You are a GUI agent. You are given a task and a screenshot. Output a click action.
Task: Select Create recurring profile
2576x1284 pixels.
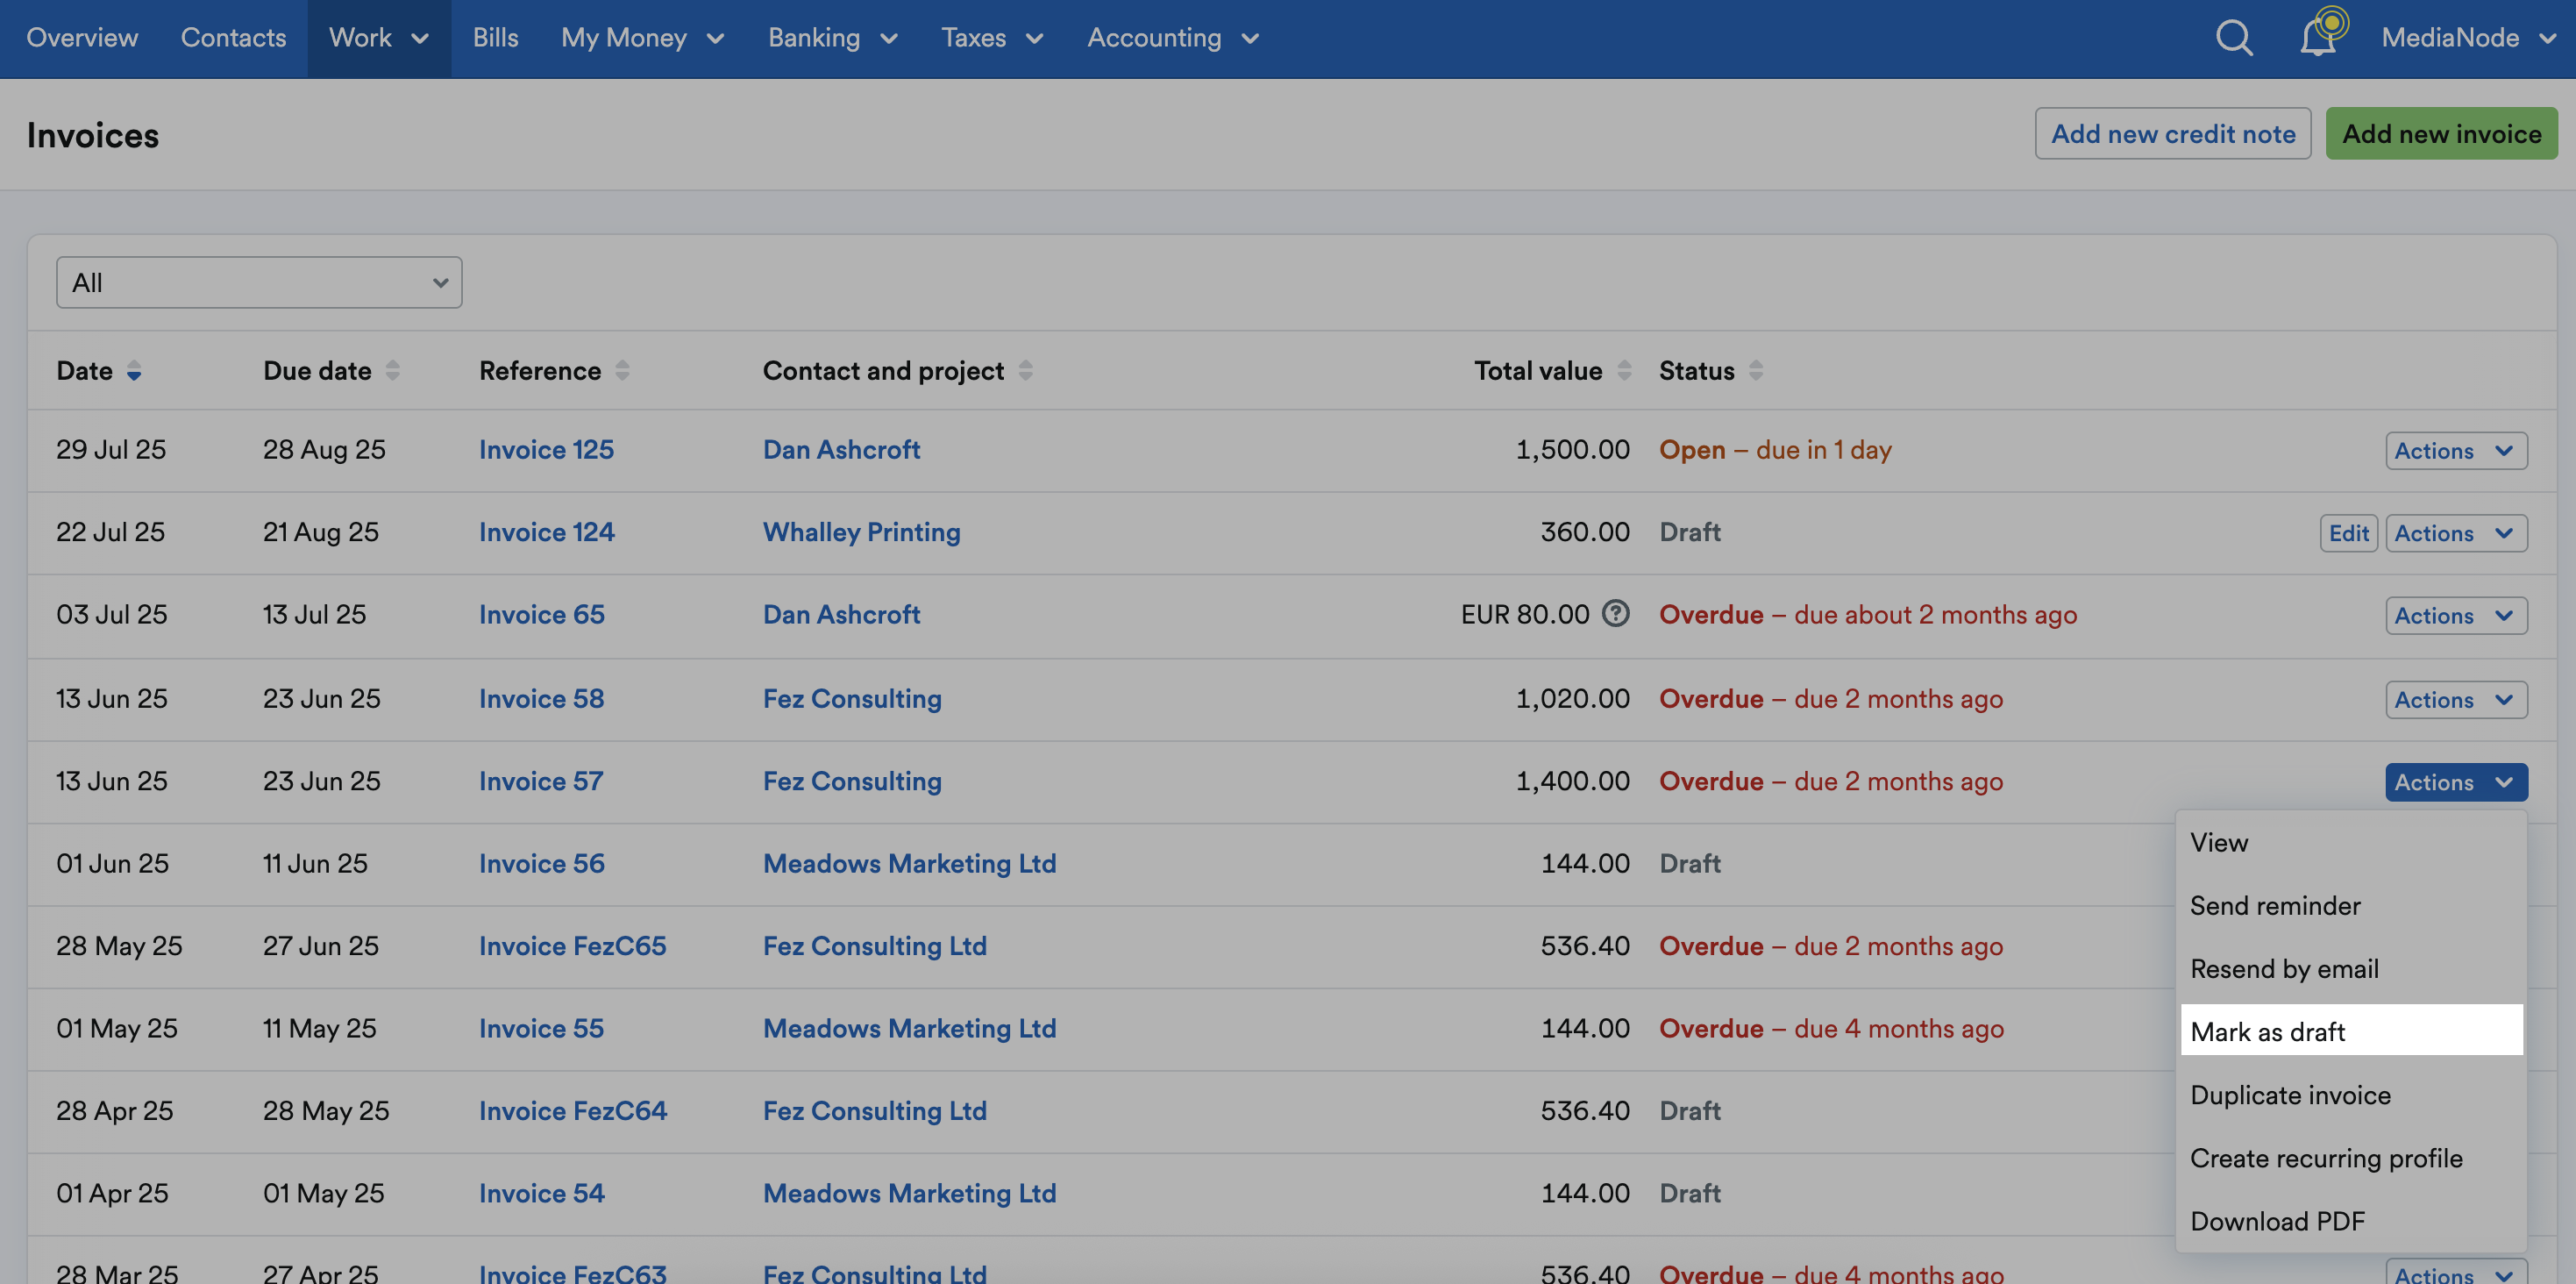[2351, 1157]
